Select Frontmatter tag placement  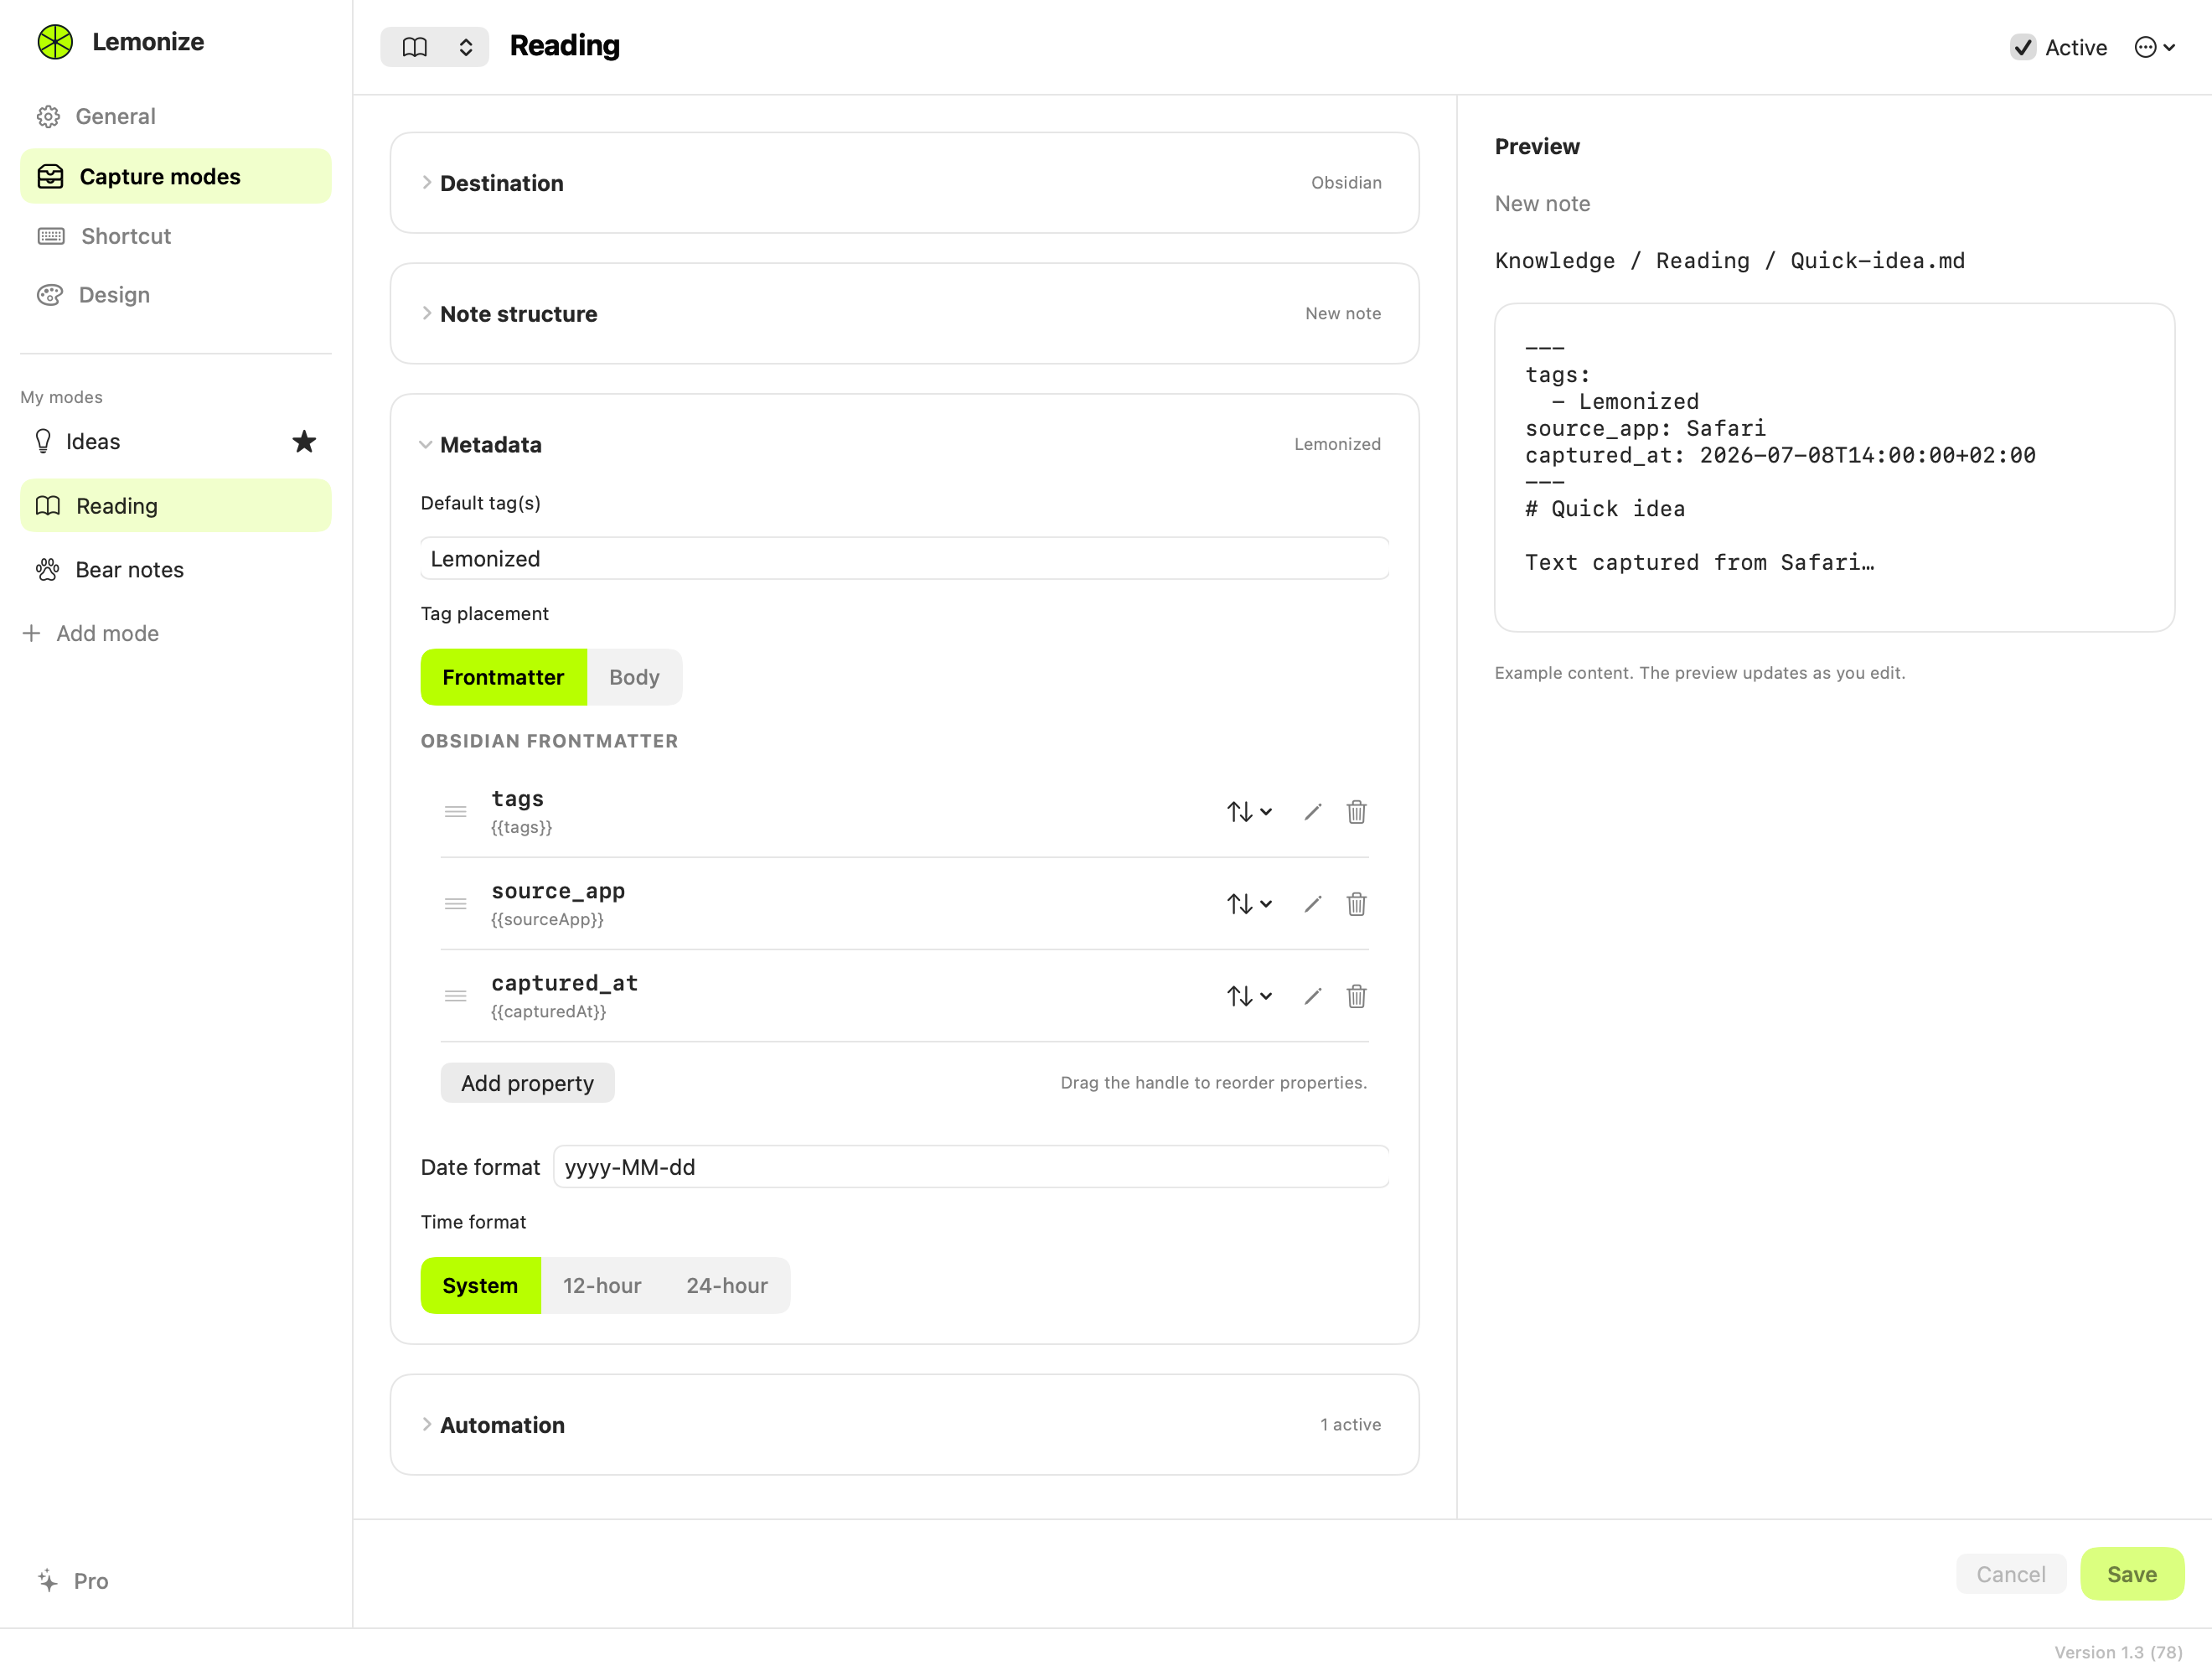tap(503, 677)
